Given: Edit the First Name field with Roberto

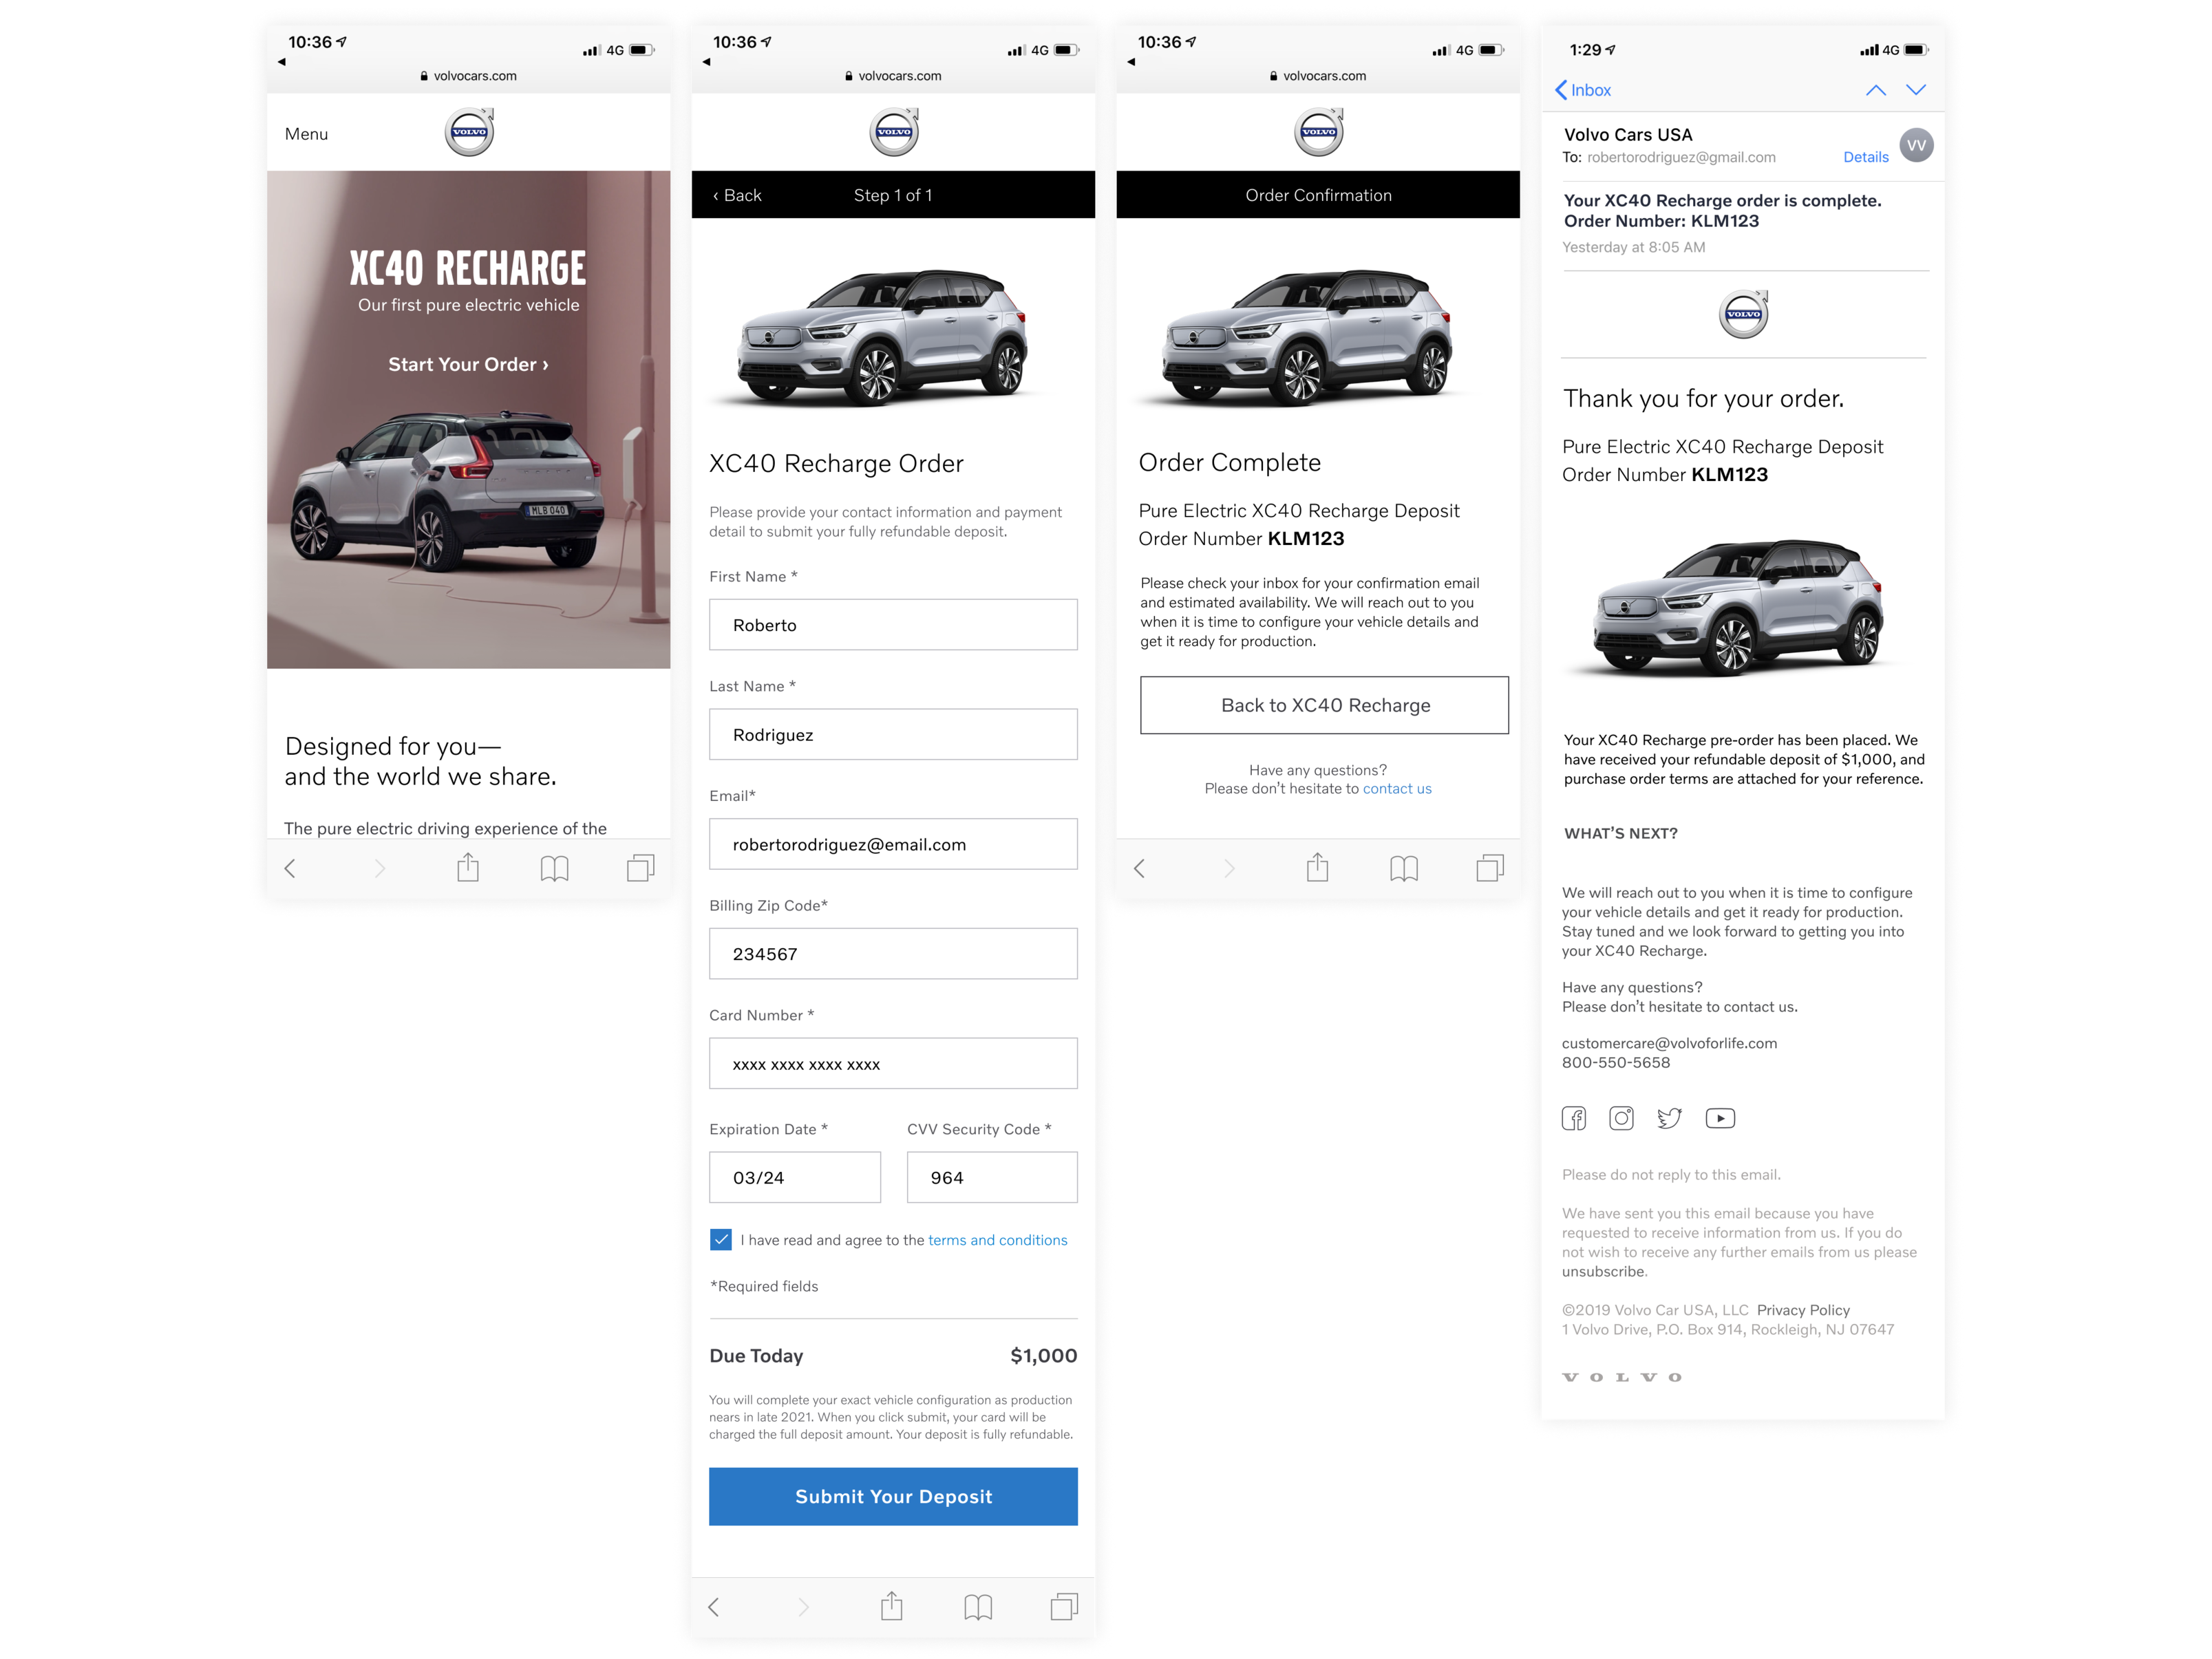Looking at the screenshot, I should (893, 625).
